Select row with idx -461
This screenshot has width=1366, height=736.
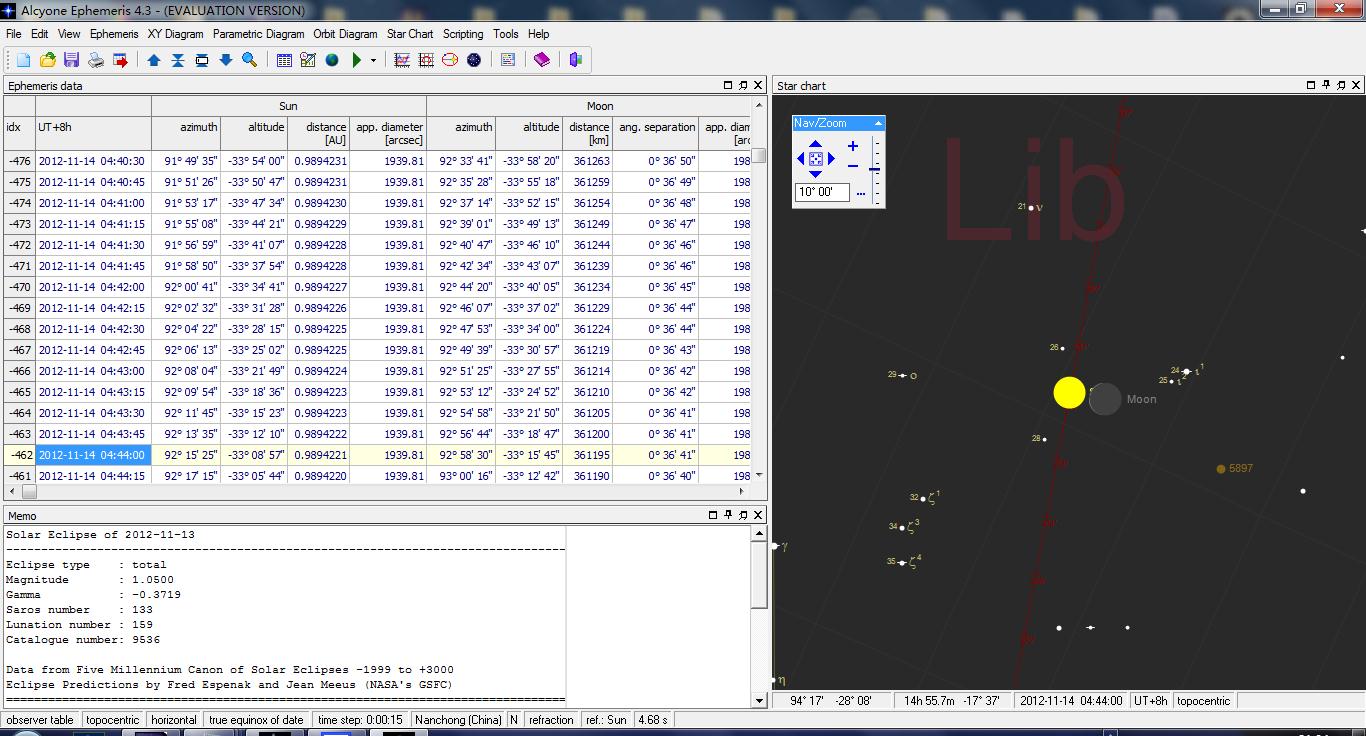coord(378,476)
